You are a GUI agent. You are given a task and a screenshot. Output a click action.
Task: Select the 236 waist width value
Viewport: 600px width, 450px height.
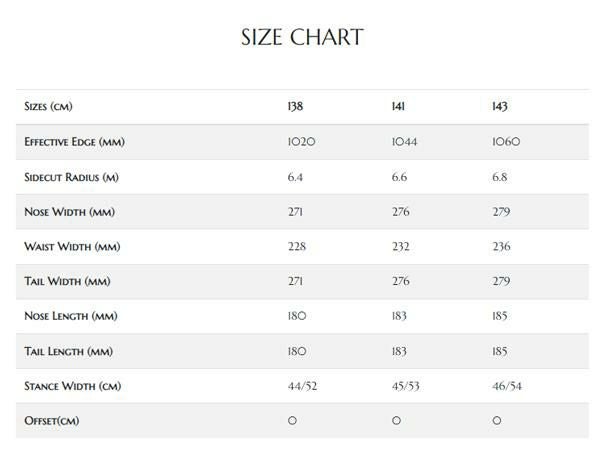pos(502,246)
